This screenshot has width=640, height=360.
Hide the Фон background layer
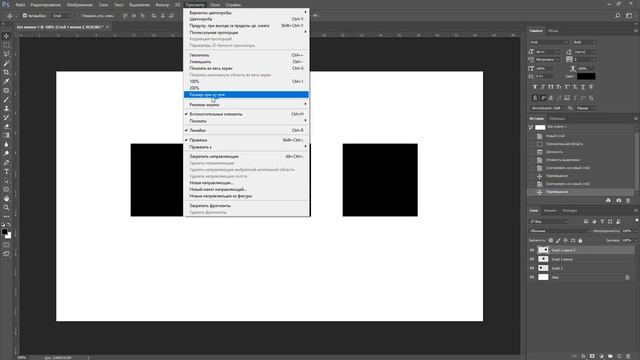532,277
